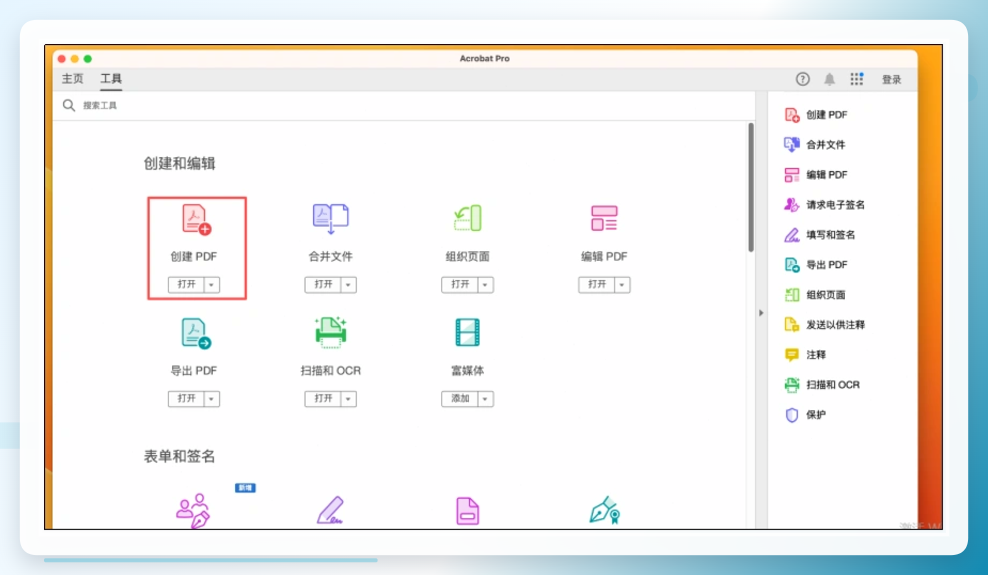Expand the dropdown arrow next to 创建 PDF 打开
This screenshot has width=988, height=575.
point(212,285)
